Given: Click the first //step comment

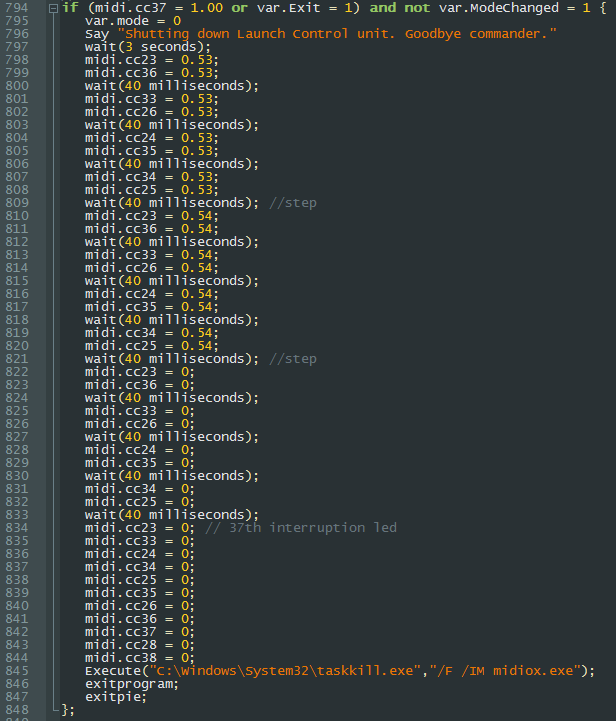Looking at the screenshot, I should 293,203.
